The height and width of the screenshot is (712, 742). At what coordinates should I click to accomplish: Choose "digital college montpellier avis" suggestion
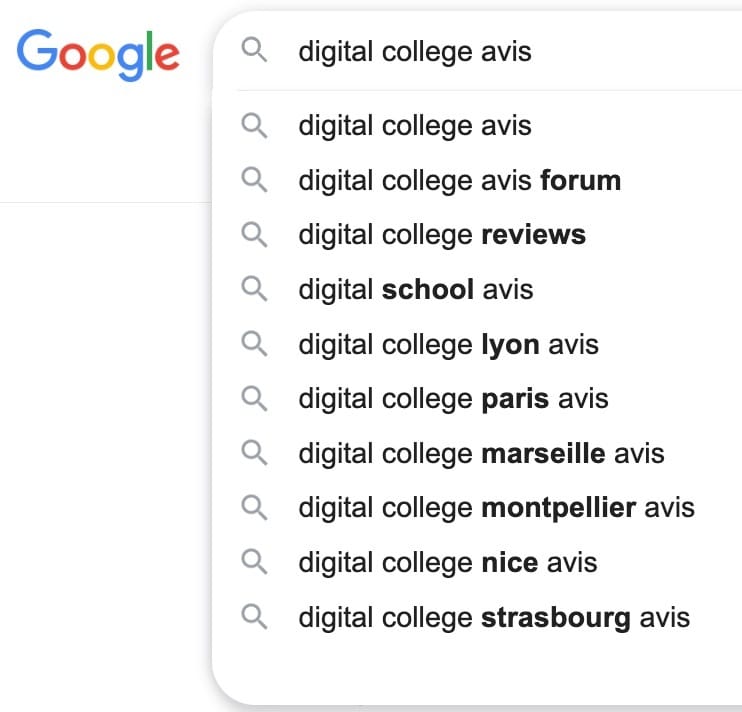pyautogui.click(x=496, y=508)
